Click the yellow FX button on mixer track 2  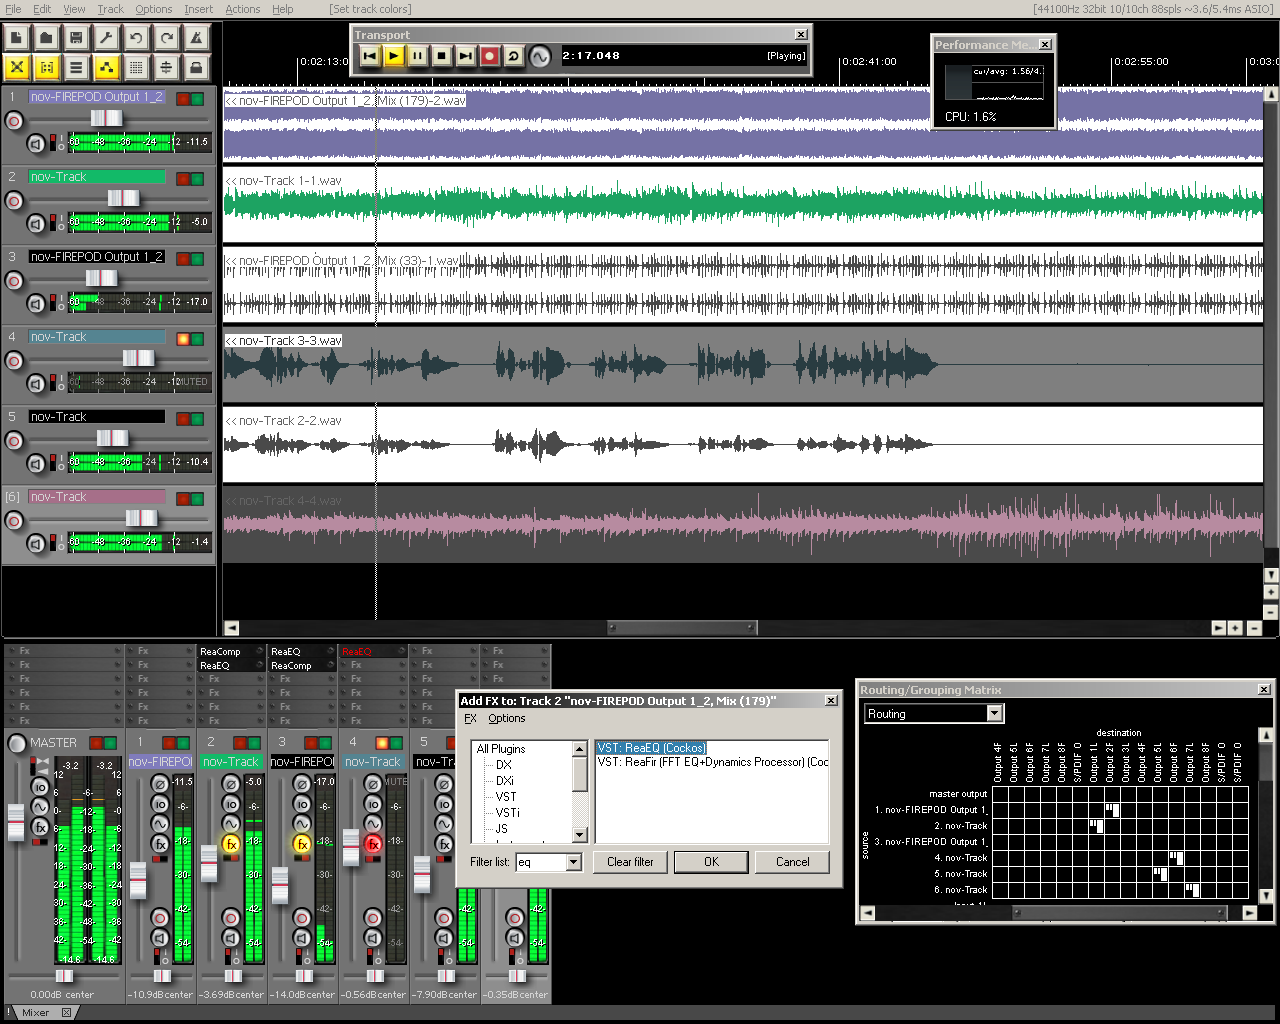[231, 844]
